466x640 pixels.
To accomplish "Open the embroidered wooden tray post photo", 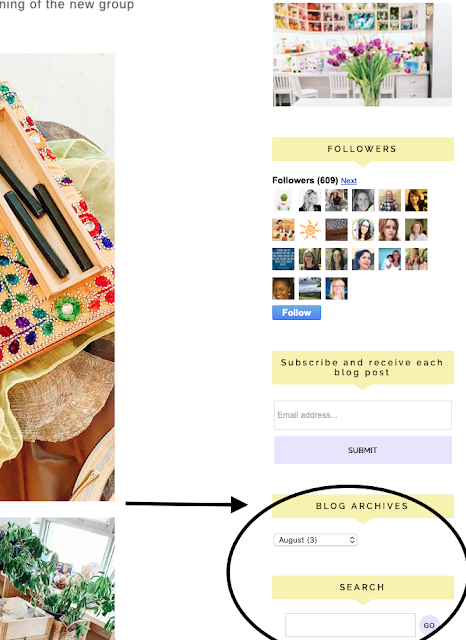I will click(x=57, y=277).
